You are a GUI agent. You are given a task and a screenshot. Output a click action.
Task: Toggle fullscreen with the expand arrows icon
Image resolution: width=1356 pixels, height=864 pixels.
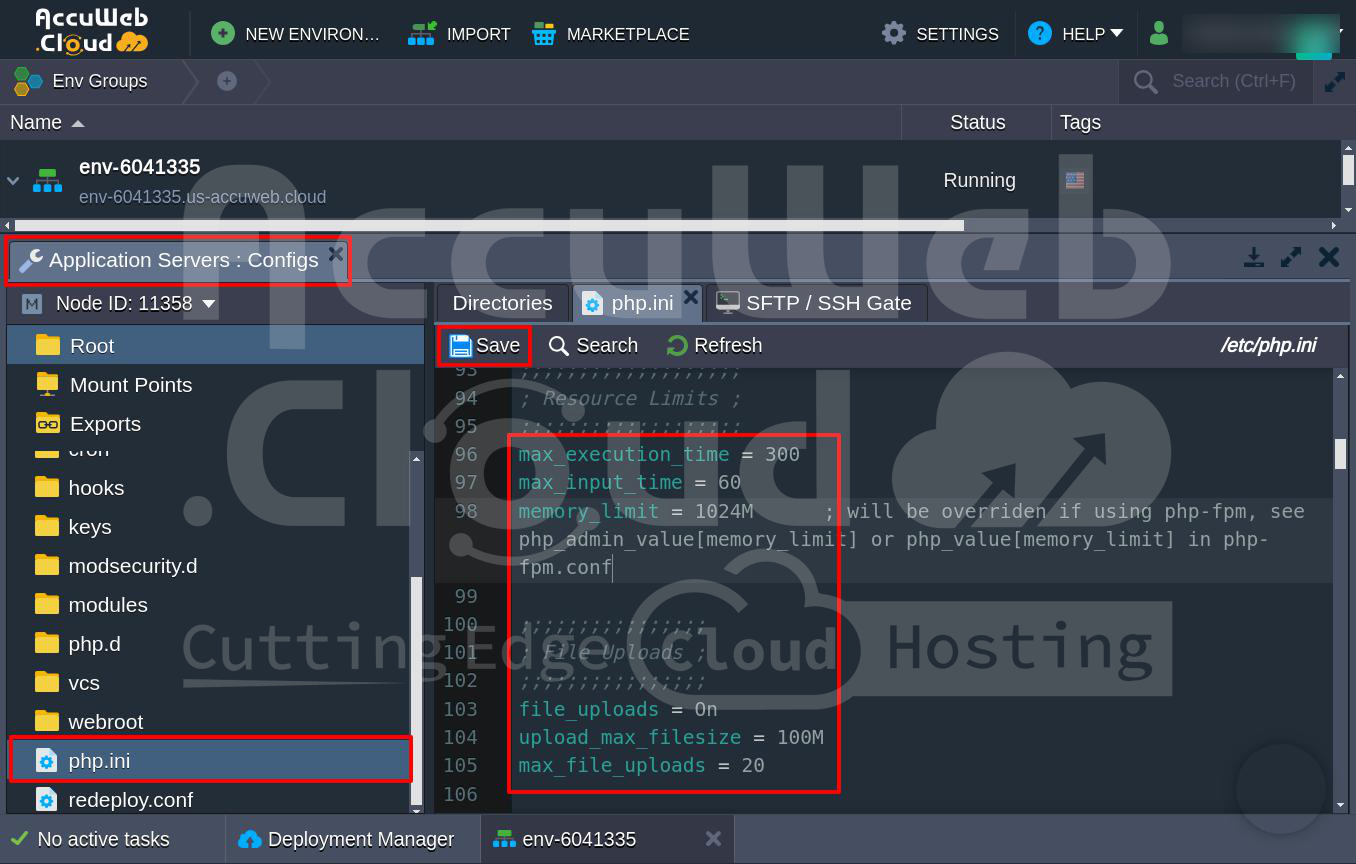pyautogui.click(x=1334, y=82)
